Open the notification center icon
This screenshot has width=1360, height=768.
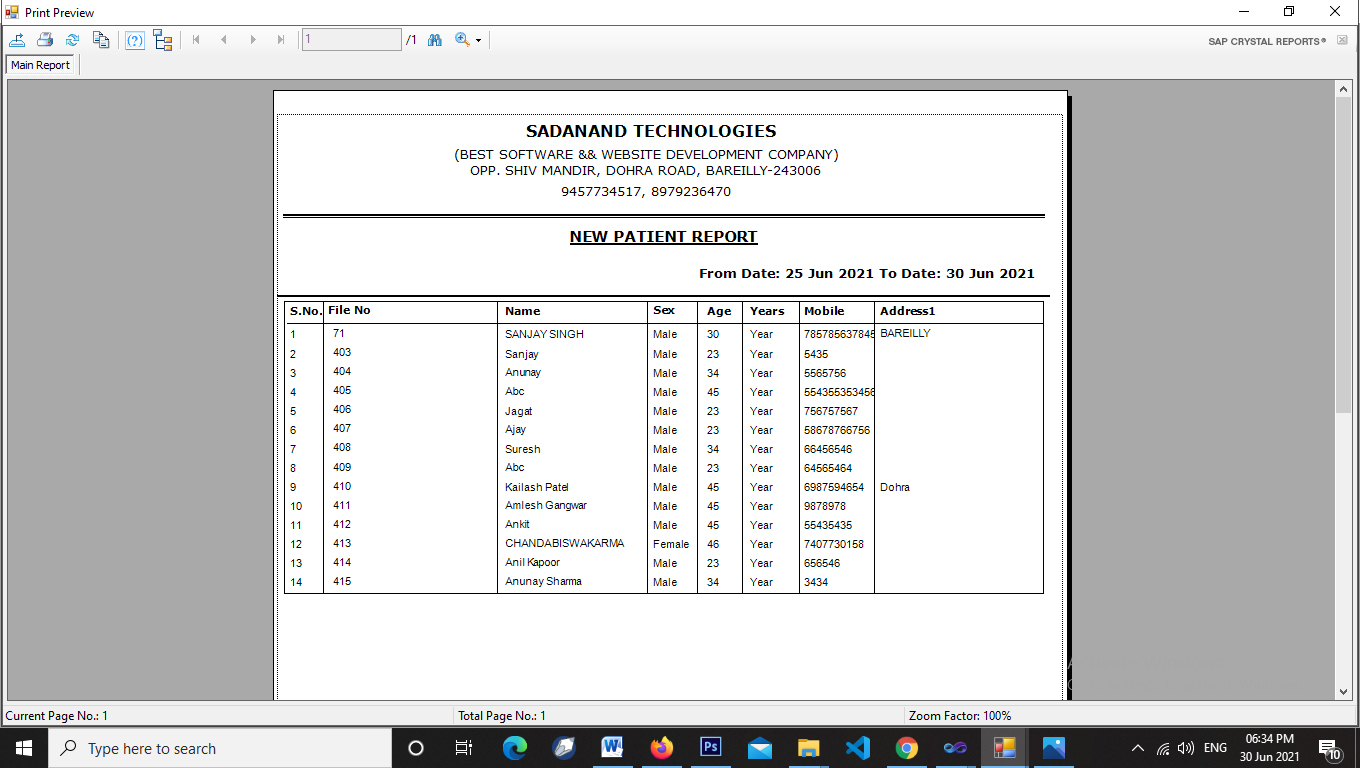click(1330, 748)
